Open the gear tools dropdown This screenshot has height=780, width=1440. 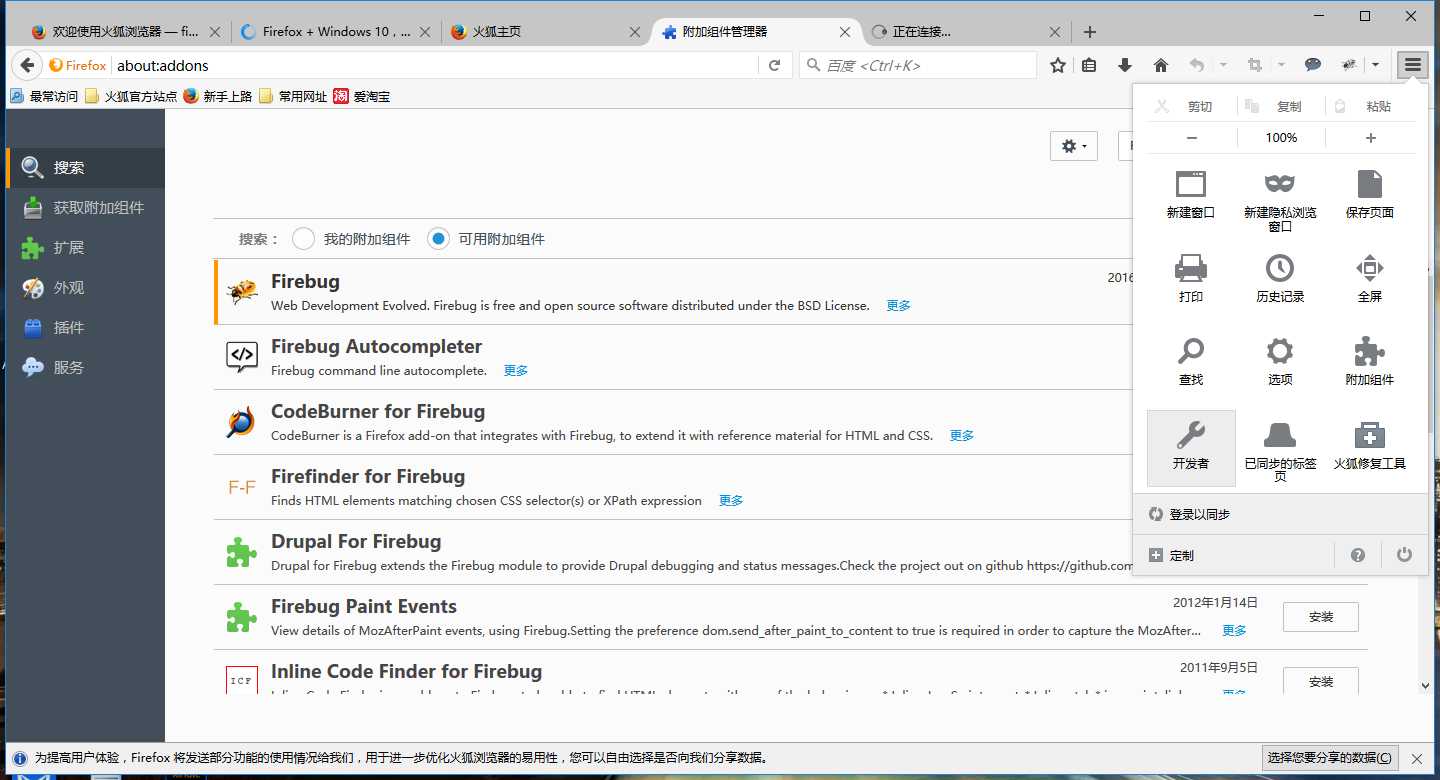click(x=1074, y=146)
